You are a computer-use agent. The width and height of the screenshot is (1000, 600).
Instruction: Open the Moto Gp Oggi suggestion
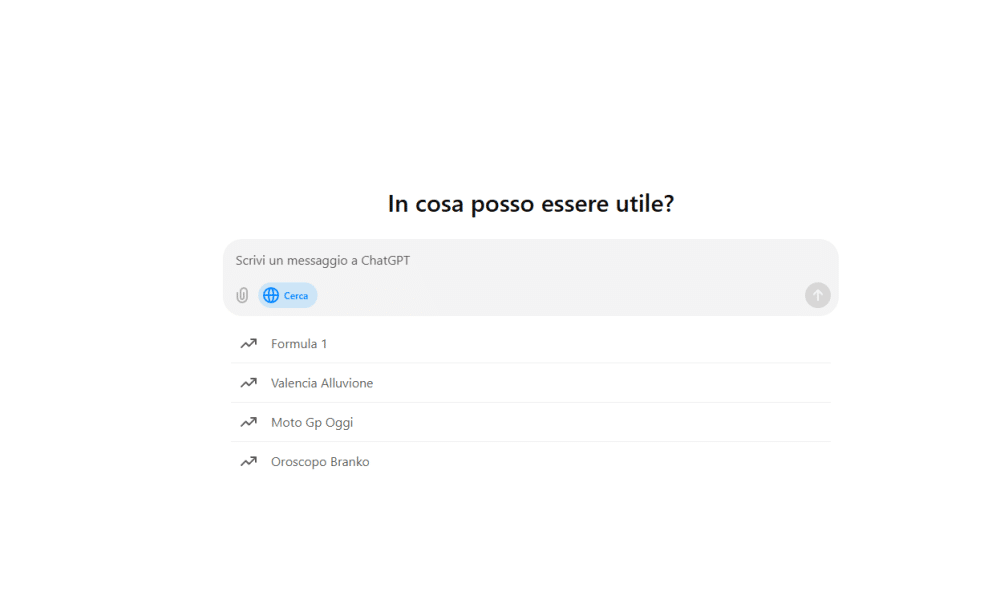(531, 422)
